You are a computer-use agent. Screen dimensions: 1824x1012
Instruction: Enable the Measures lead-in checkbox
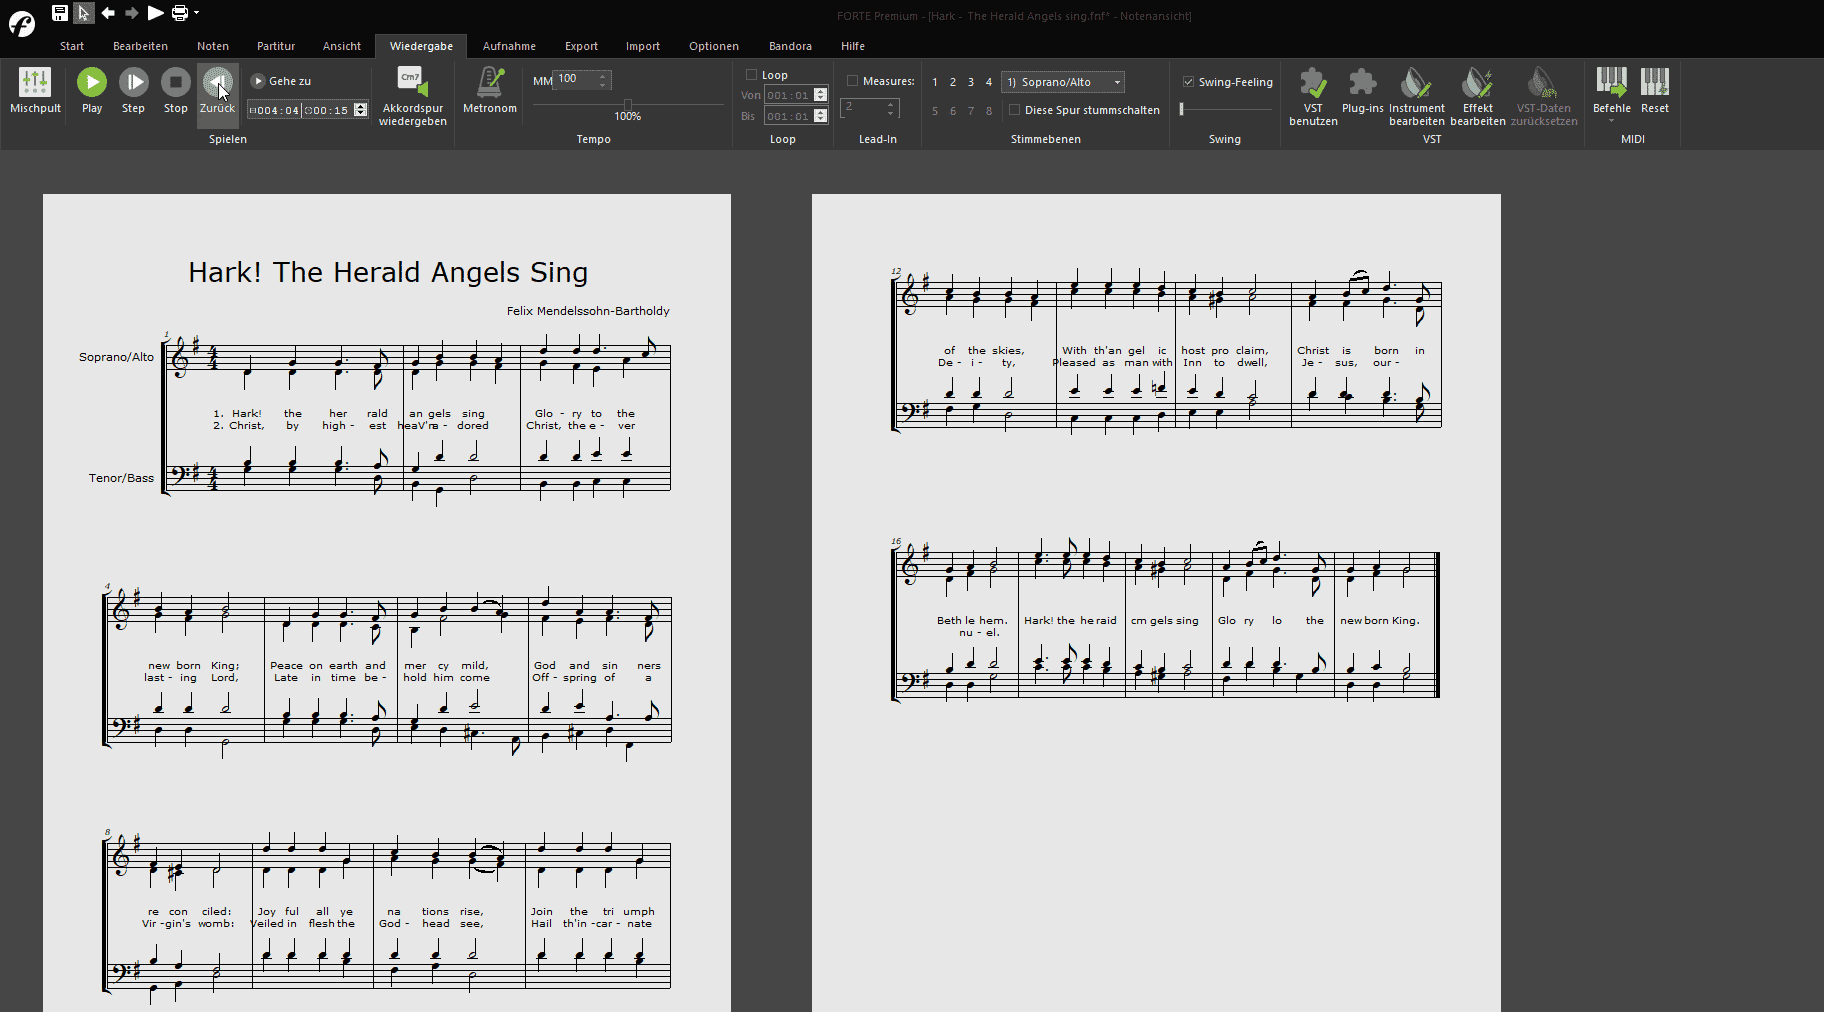(x=852, y=81)
